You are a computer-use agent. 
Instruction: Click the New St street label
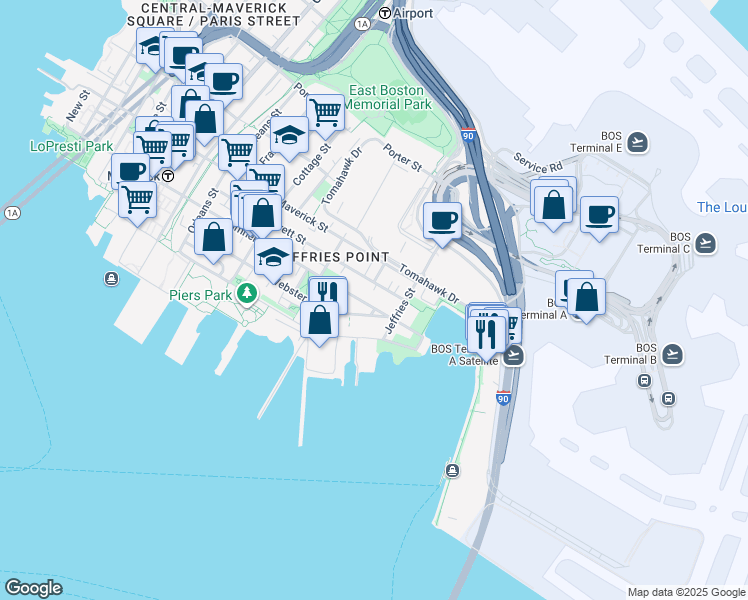point(78,106)
